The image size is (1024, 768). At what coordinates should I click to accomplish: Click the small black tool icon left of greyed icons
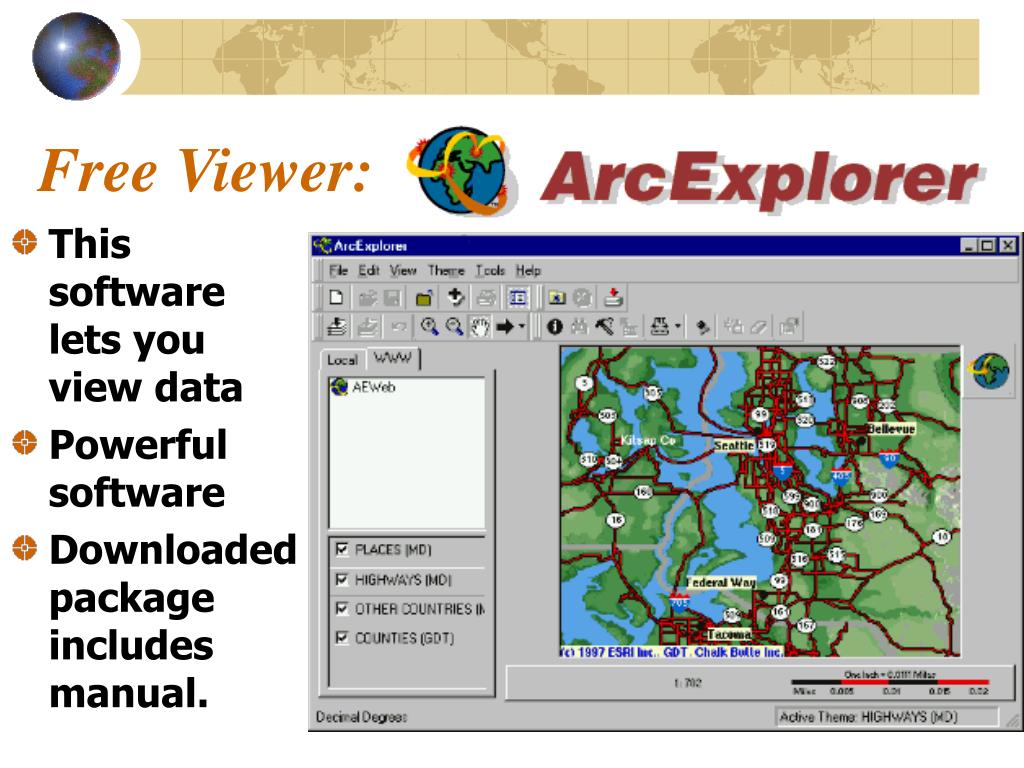(703, 326)
